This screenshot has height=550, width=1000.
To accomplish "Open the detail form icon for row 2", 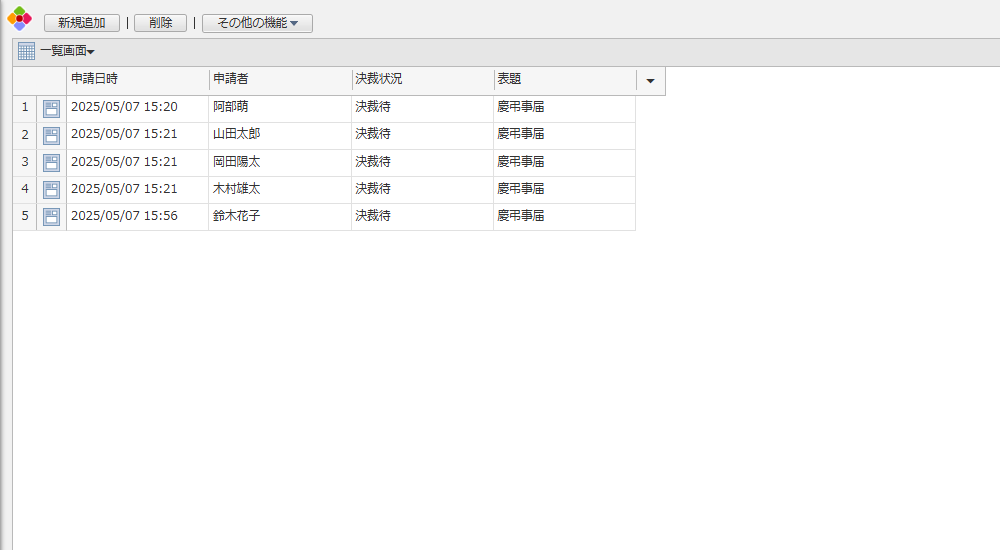I will pos(51,135).
